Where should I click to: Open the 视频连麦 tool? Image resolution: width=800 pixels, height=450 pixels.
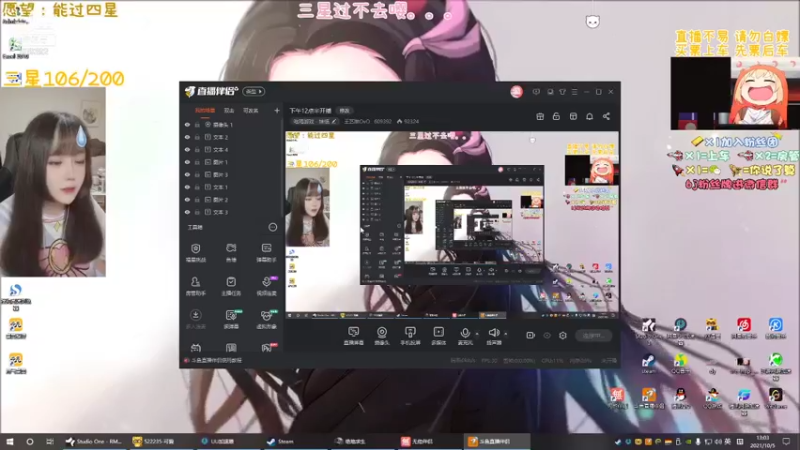tap(266, 286)
